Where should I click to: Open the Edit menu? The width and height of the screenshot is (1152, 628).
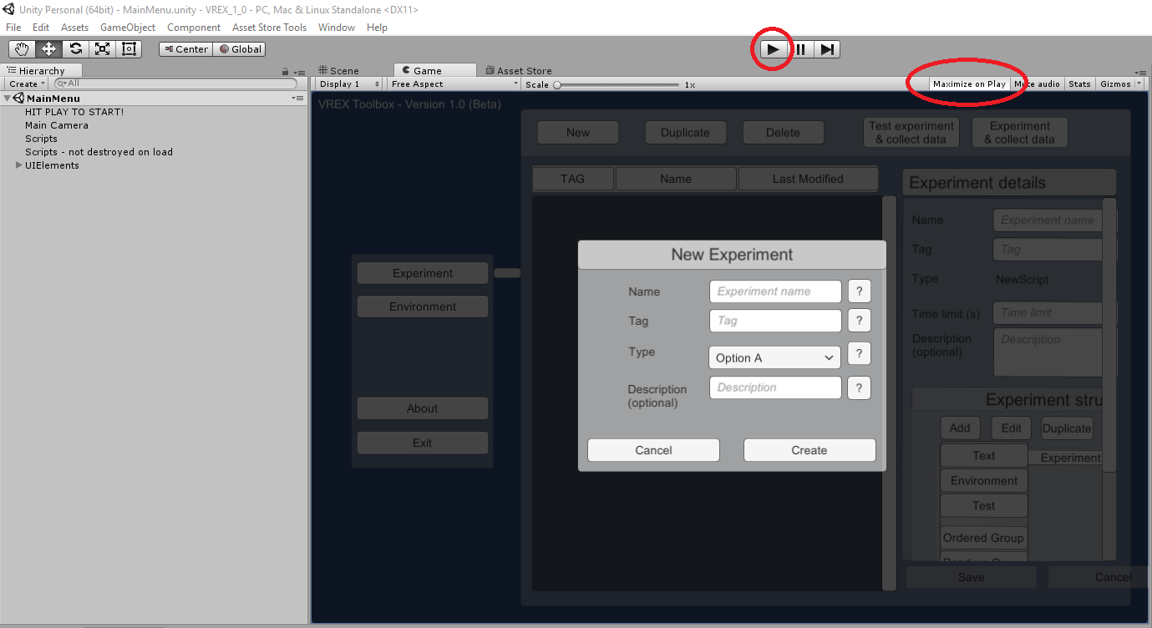click(x=40, y=27)
